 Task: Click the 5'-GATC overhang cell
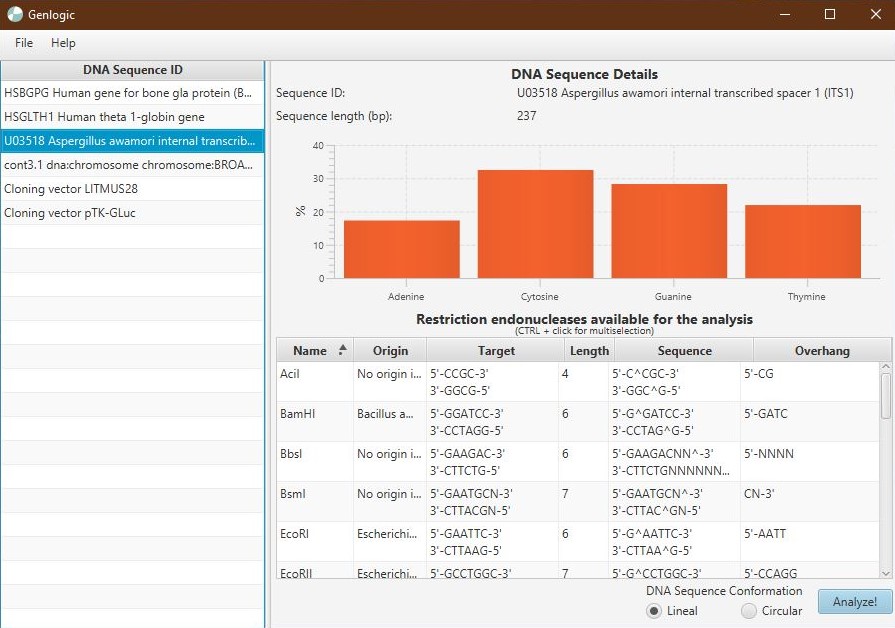pos(809,422)
